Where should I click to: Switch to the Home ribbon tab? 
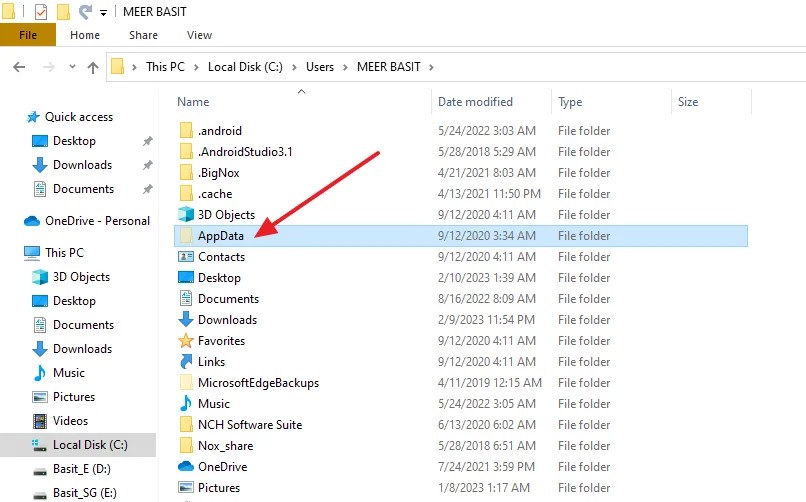click(x=85, y=35)
